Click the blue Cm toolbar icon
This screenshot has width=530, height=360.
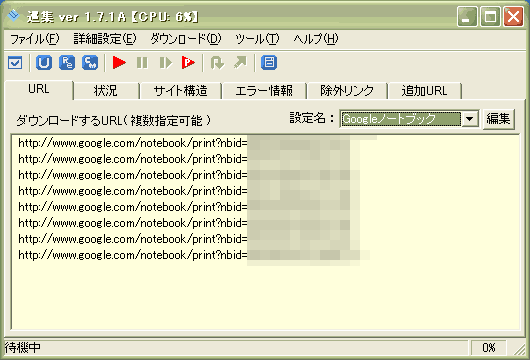pyautogui.click(x=90, y=63)
